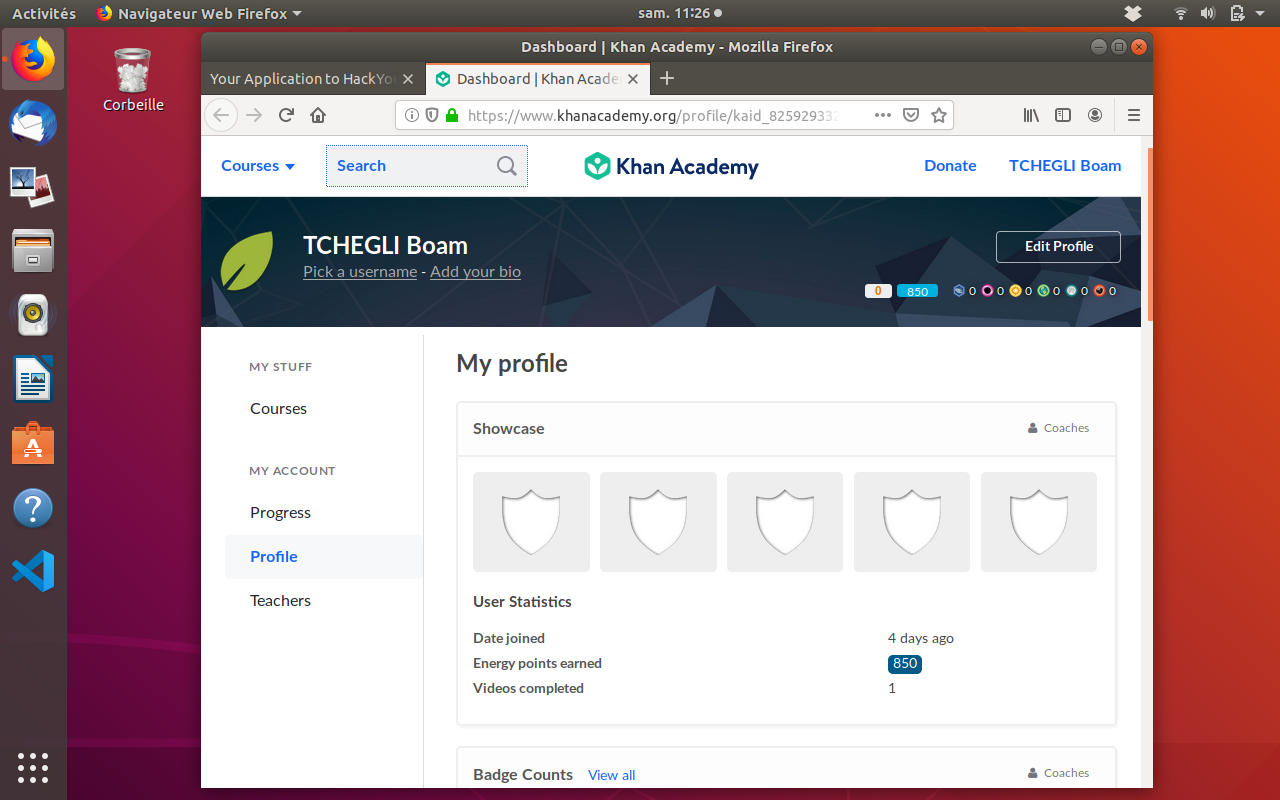
Task: Close the Dashboard Khan Academy tab
Action: pyautogui.click(x=633, y=79)
